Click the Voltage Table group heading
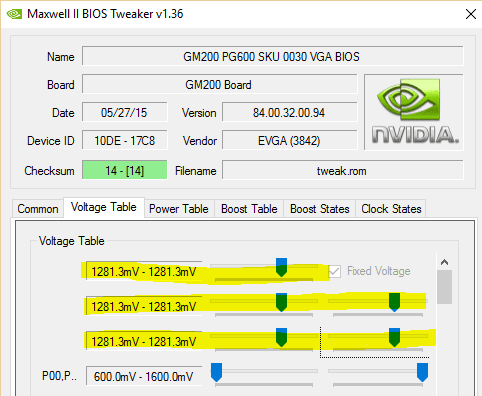The height and width of the screenshot is (396, 482). click(x=72, y=241)
